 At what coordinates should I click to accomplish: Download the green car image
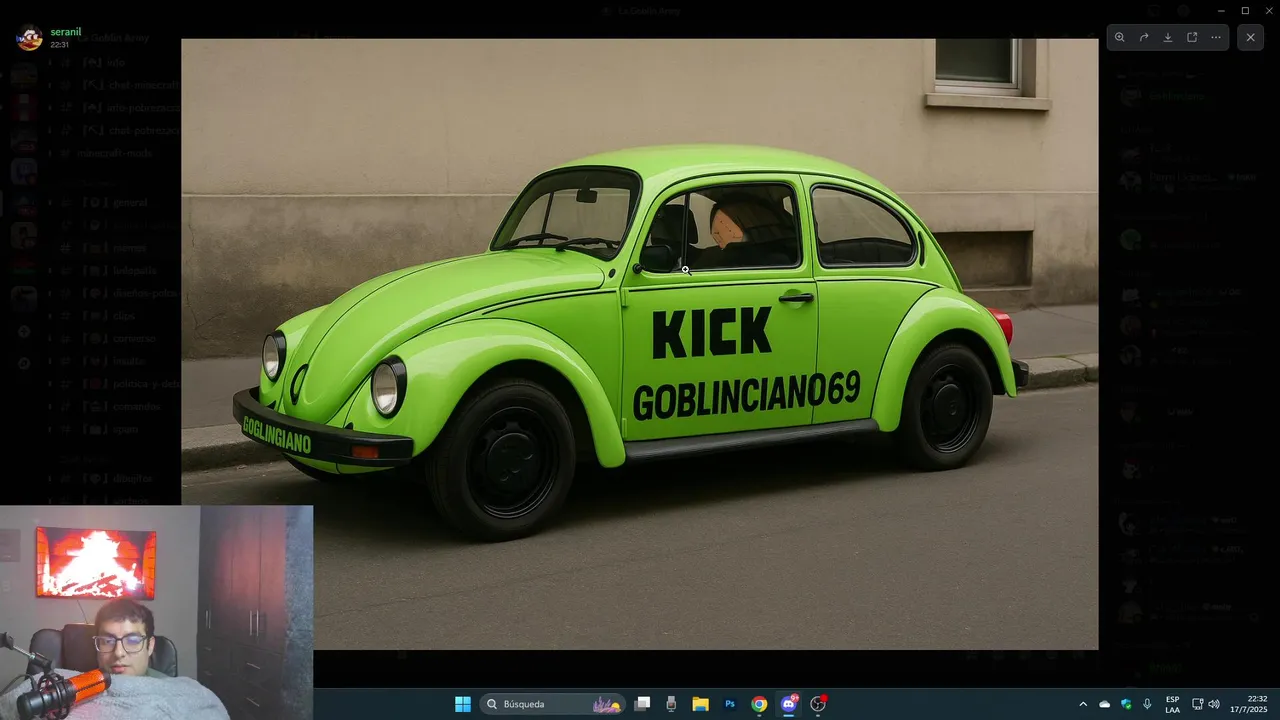pyautogui.click(x=1168, y=37)
